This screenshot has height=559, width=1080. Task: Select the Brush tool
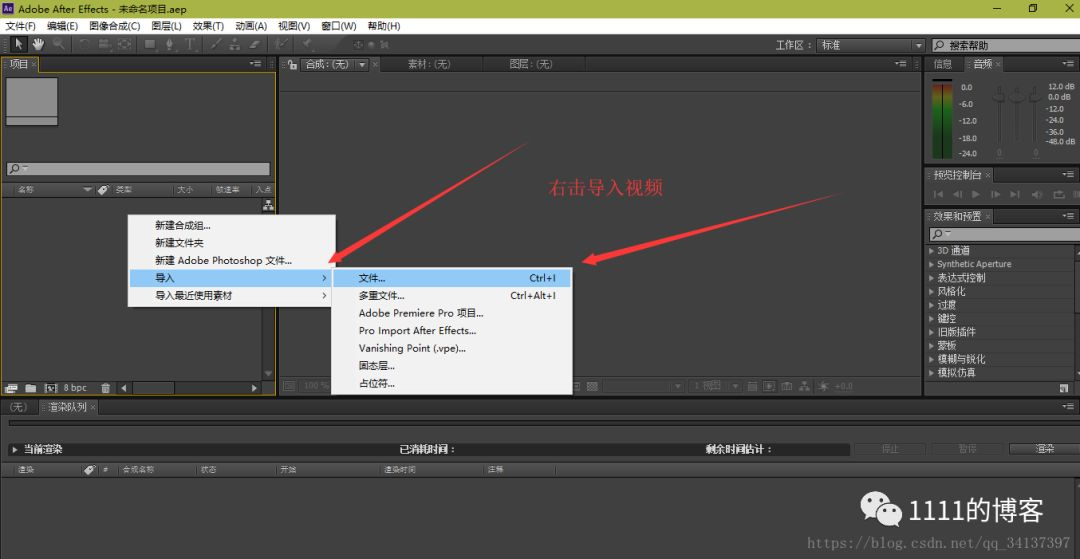tap(215, 44)
